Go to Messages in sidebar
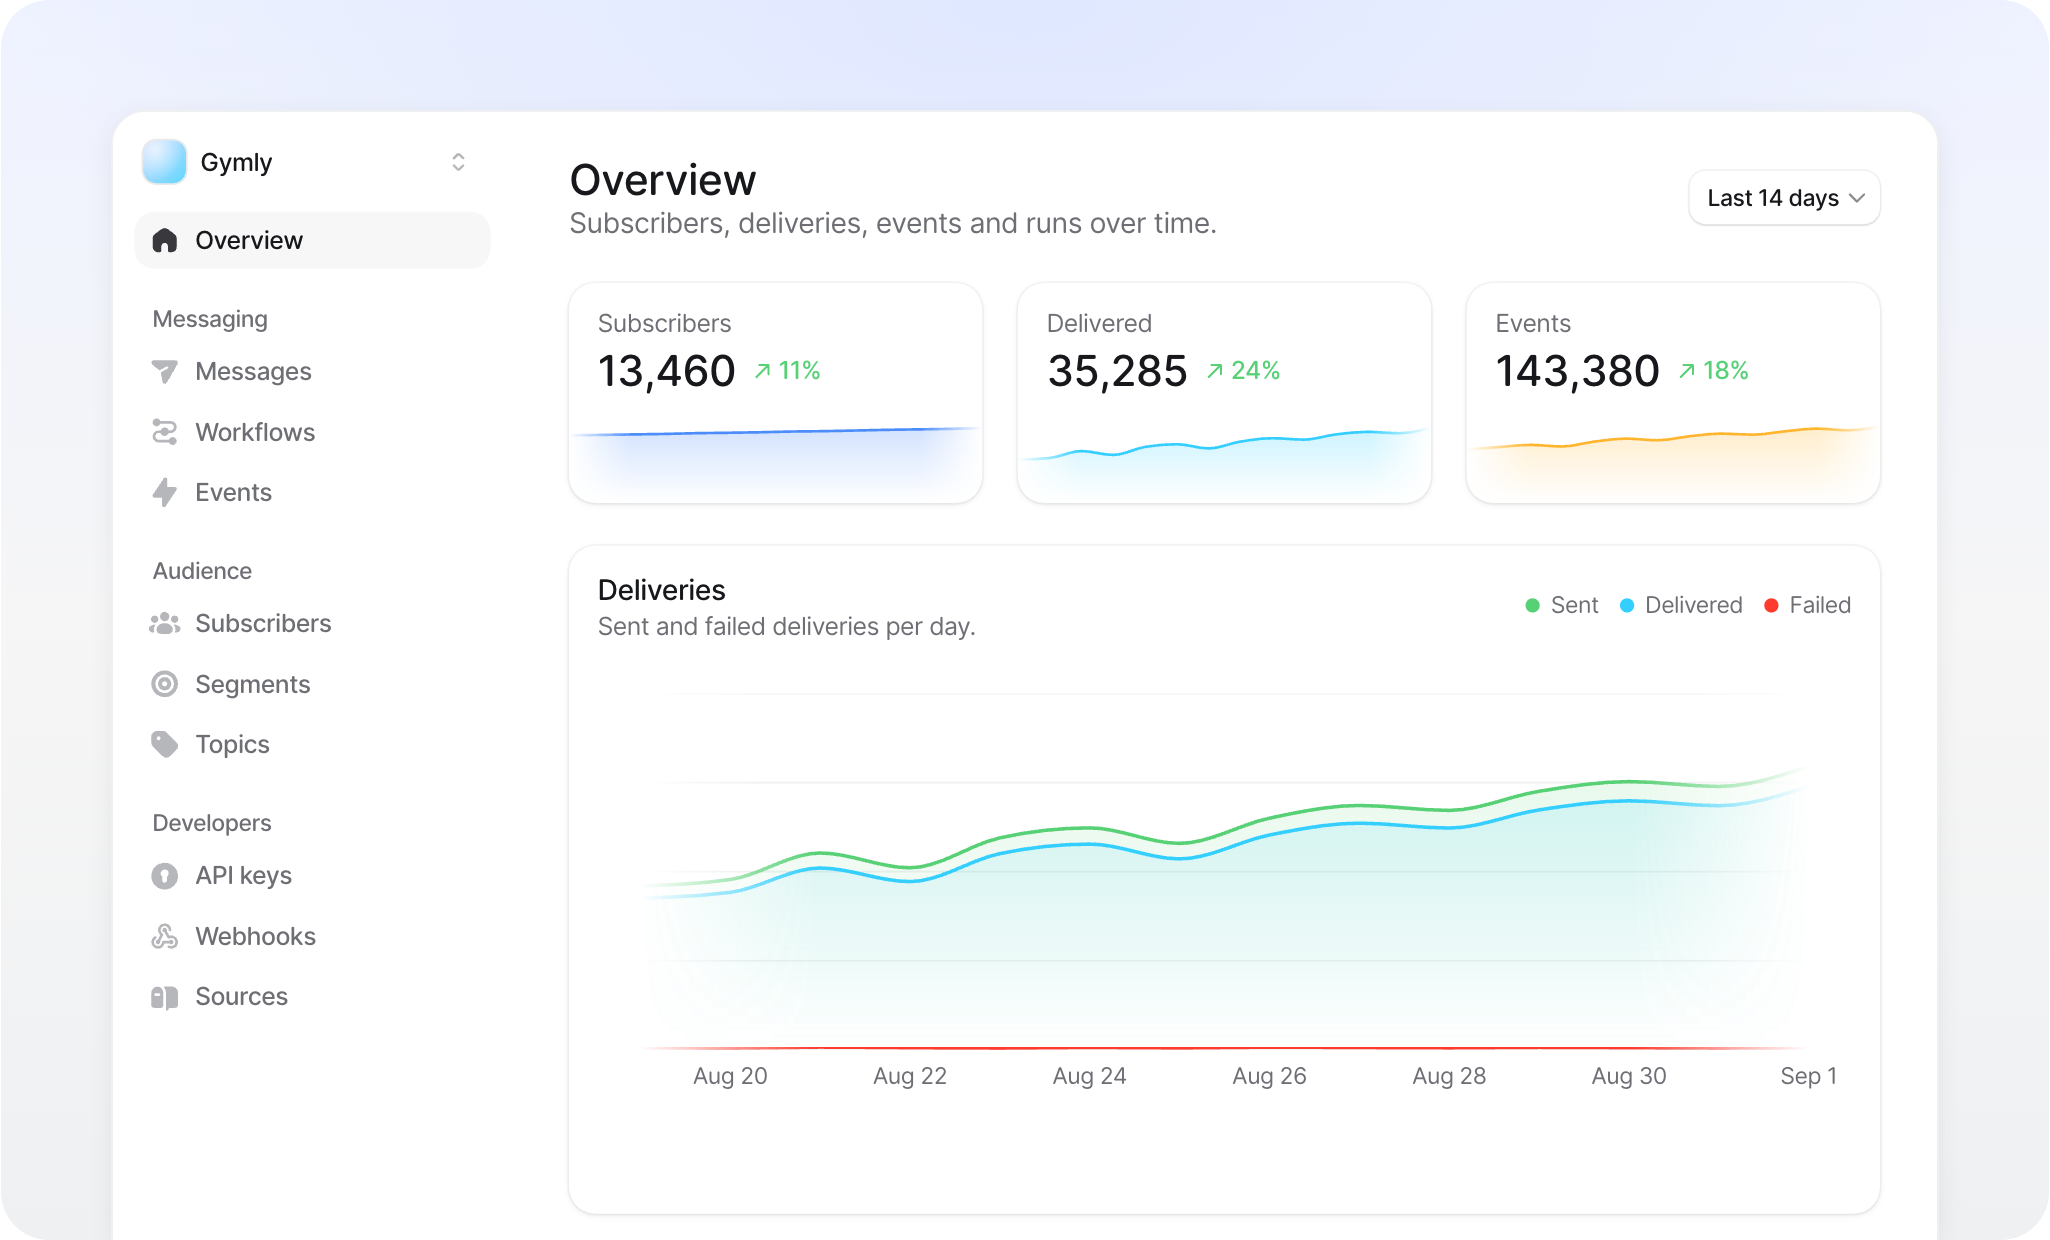 pyautogui.click(x=253, y=372)
